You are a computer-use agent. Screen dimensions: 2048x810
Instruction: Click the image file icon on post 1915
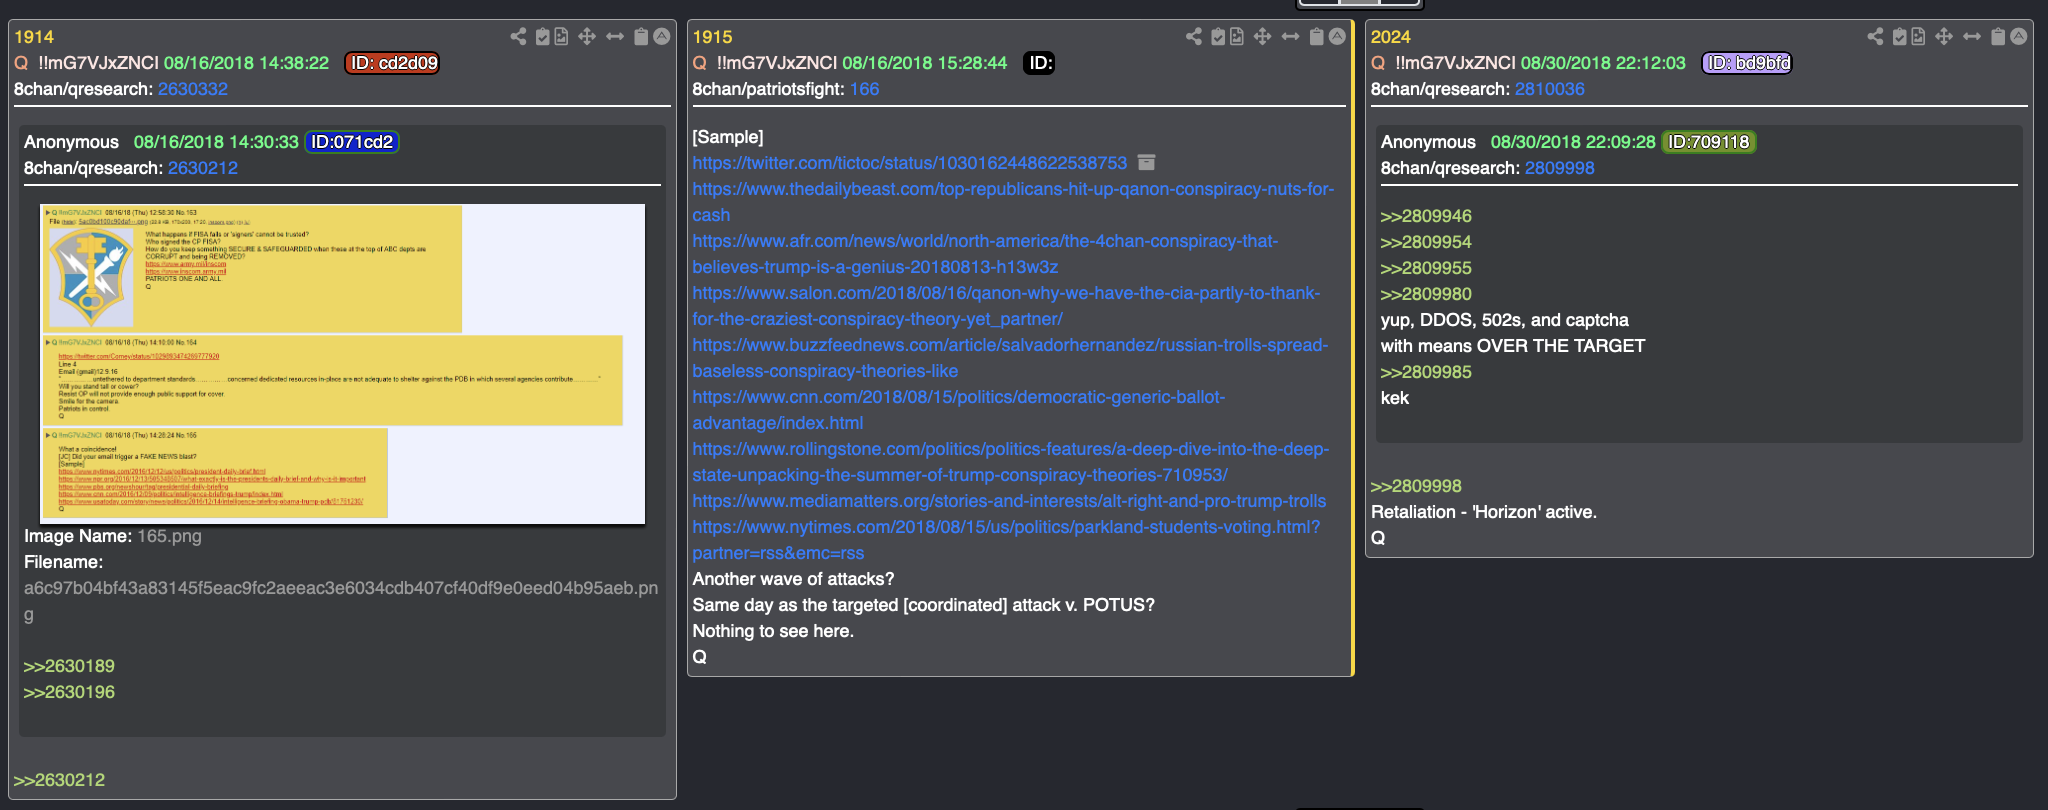[x=1237, y=37]
